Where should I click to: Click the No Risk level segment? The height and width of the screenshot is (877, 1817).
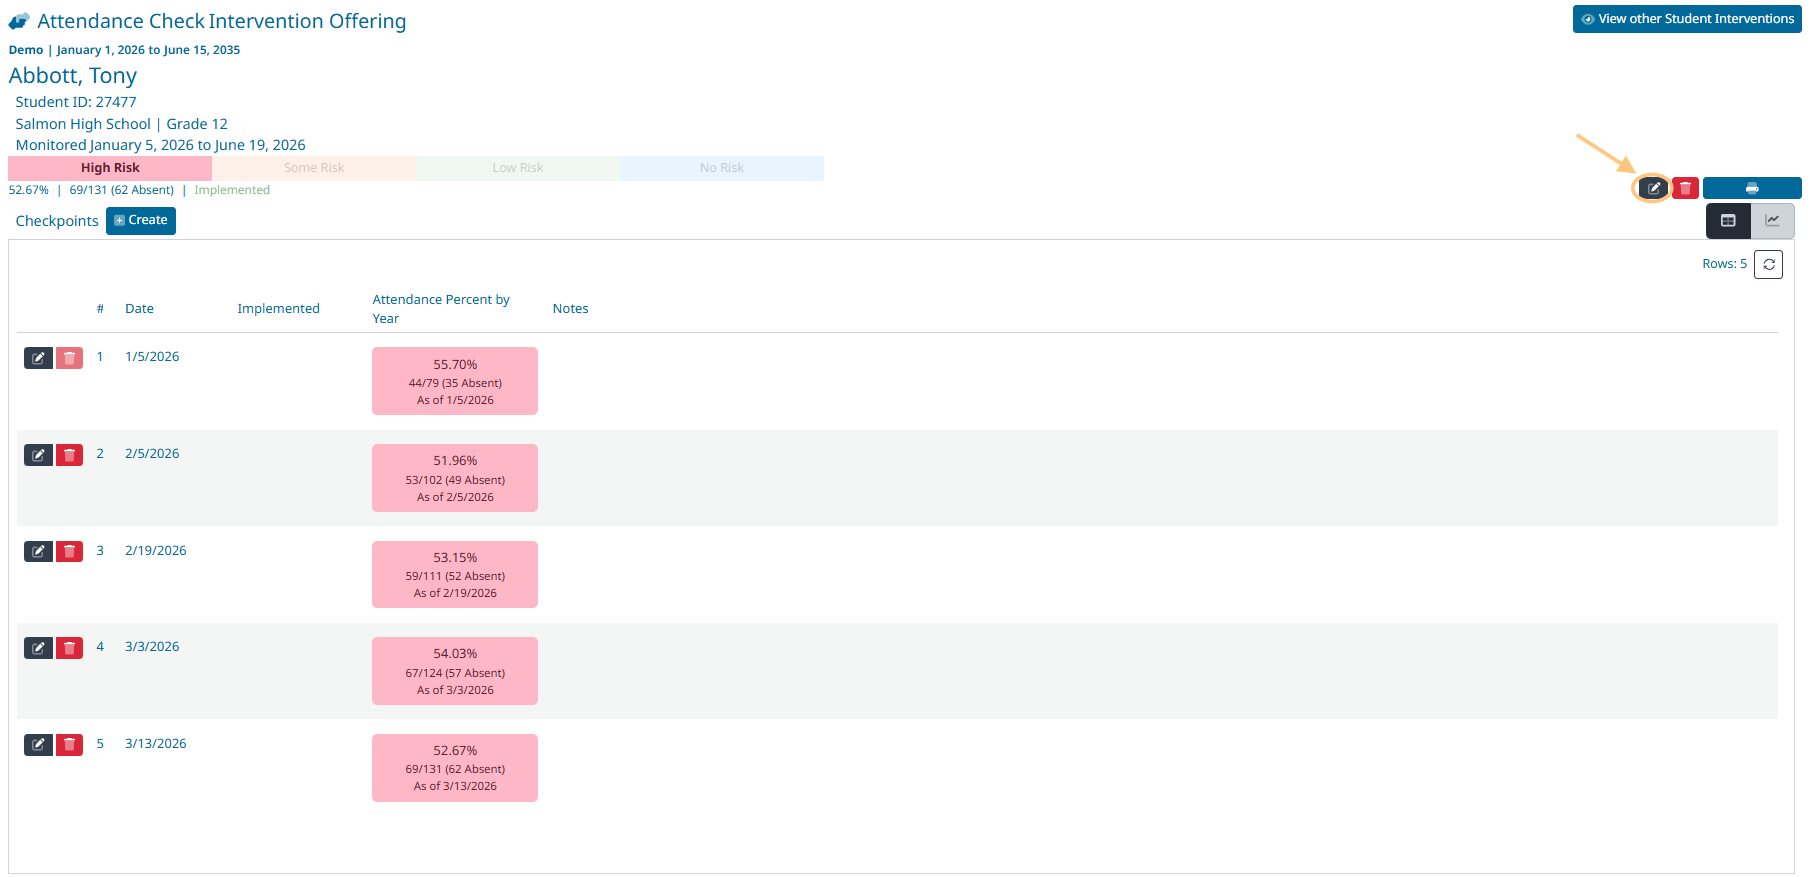coord(721,168)
